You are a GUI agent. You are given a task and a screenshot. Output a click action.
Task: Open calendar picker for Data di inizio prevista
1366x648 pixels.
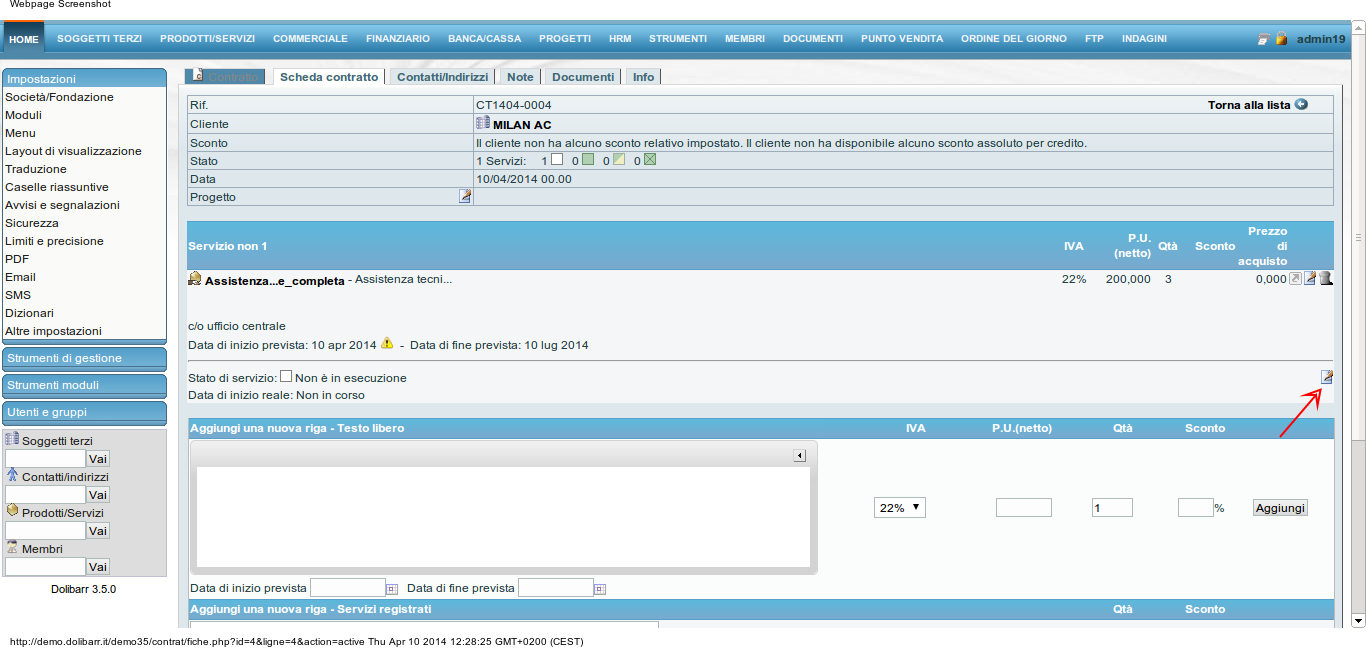[x=392, y=589]
